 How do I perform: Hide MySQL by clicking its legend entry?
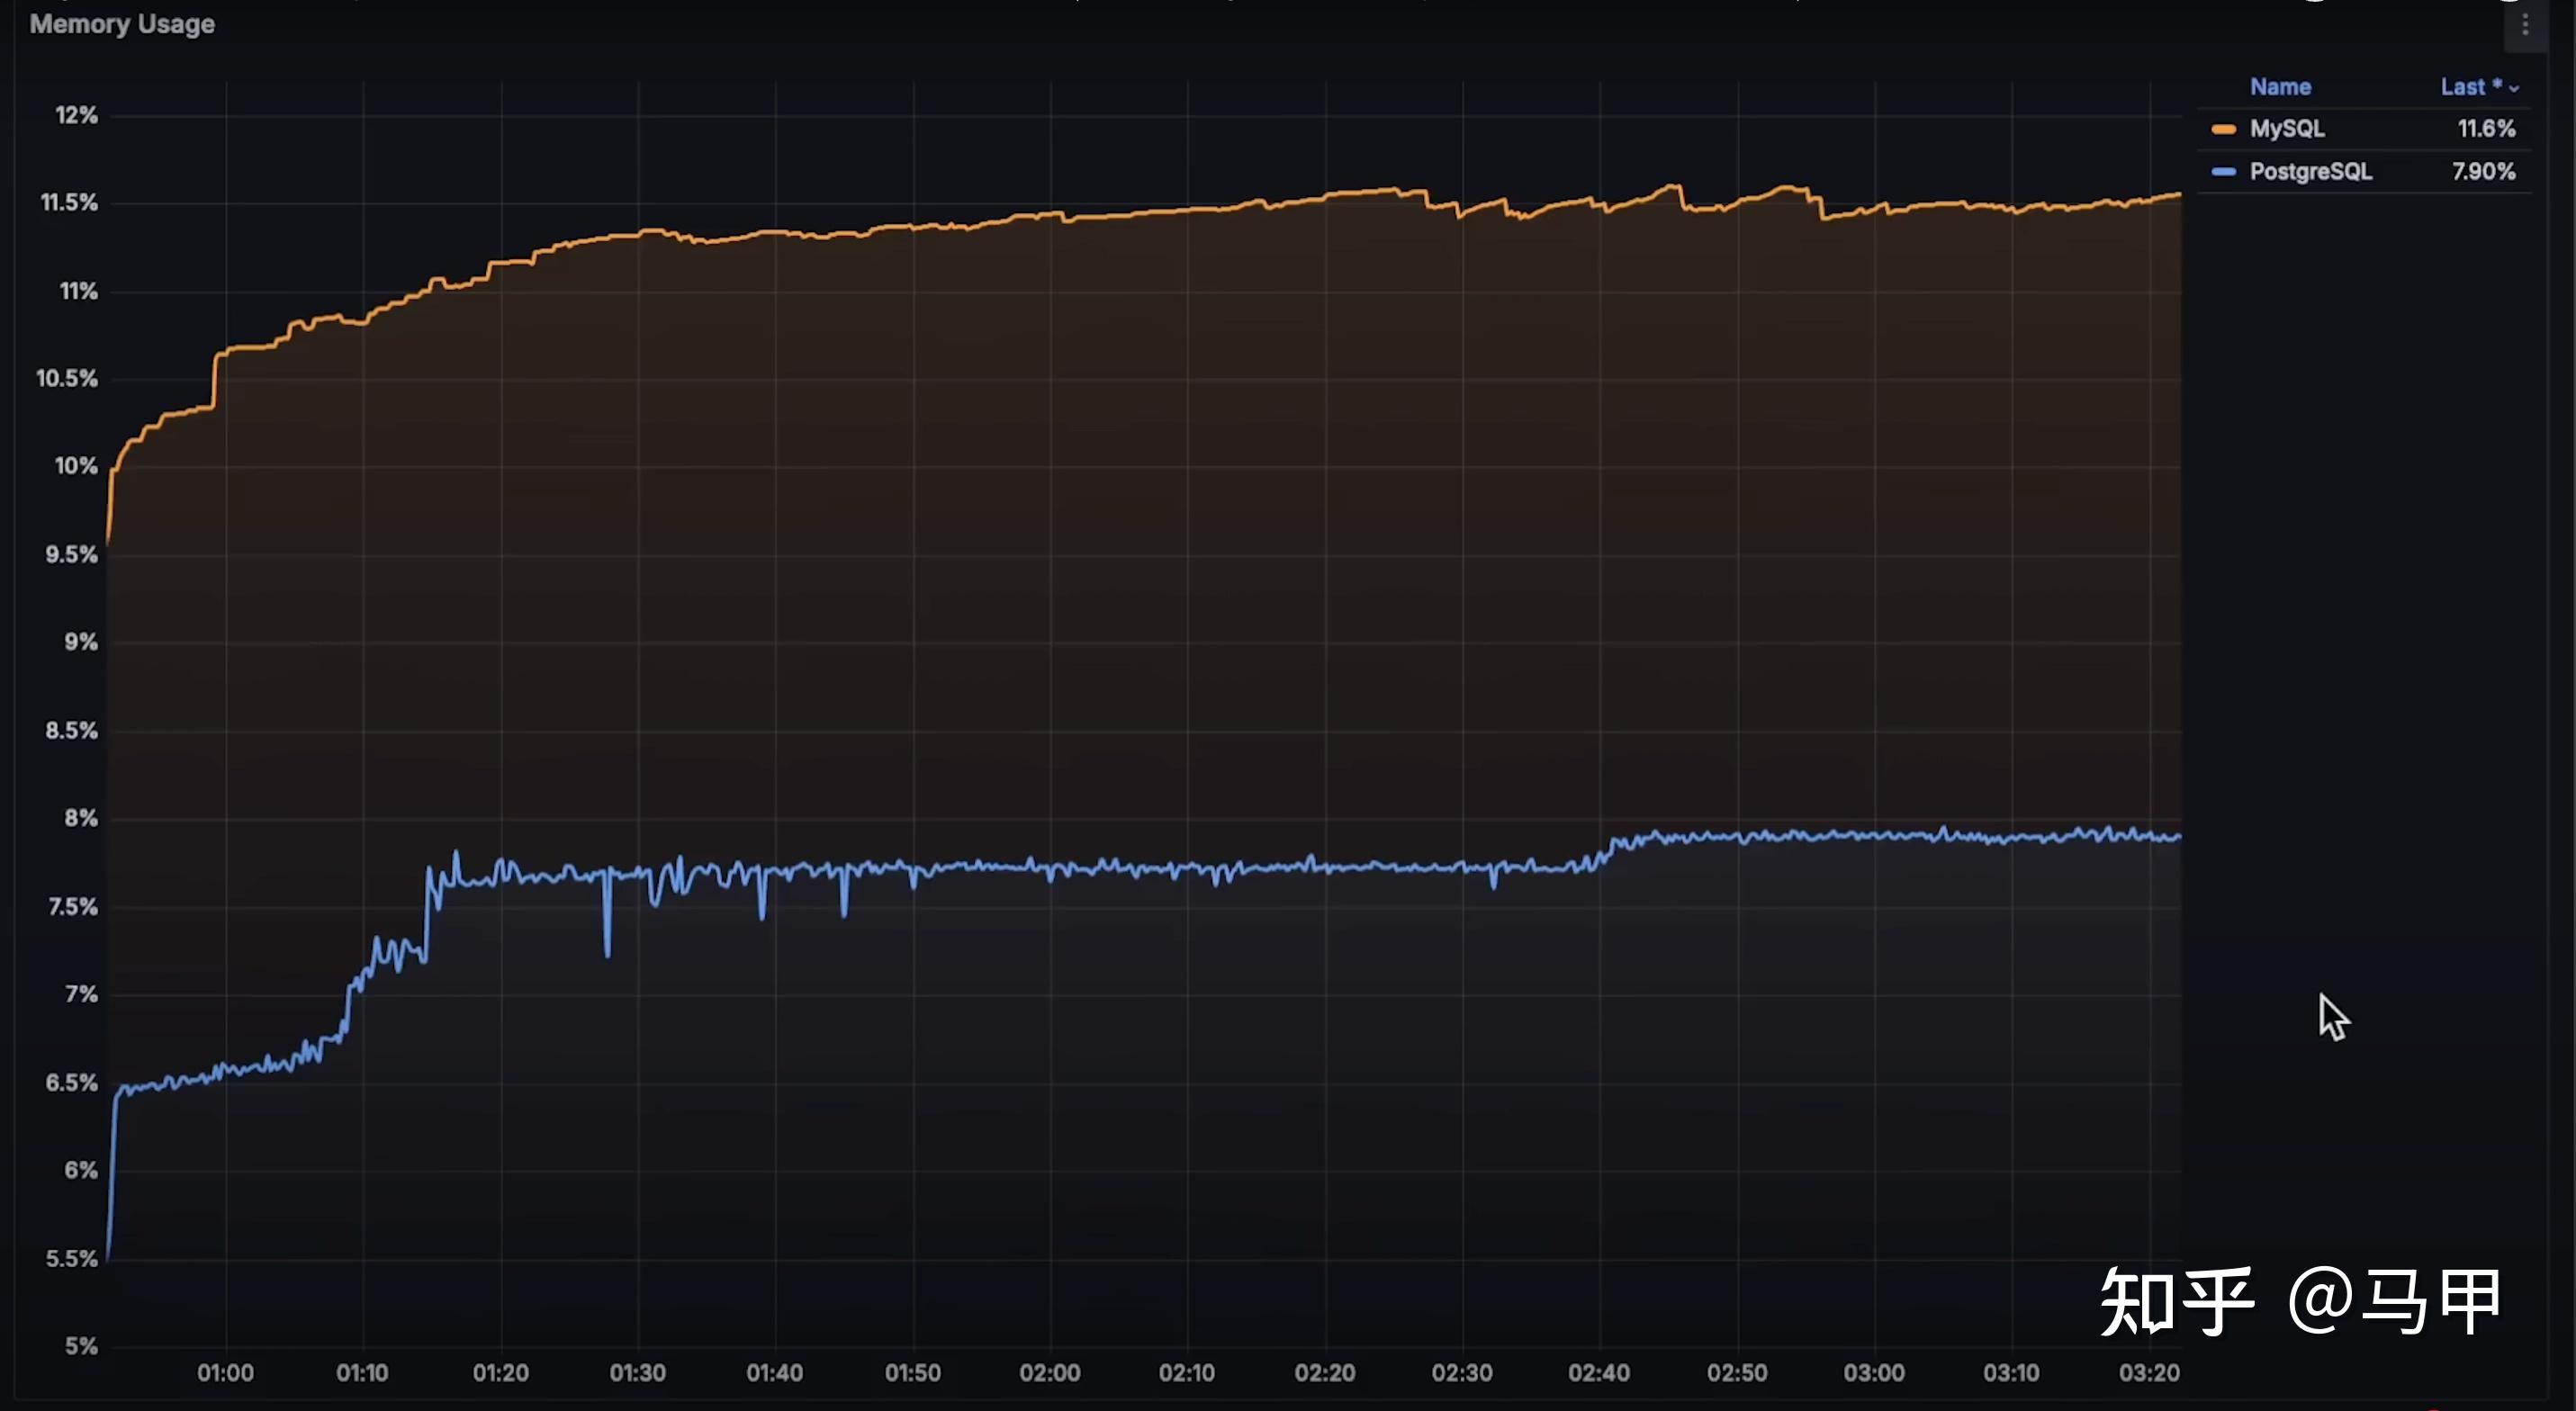point(2287,129)
